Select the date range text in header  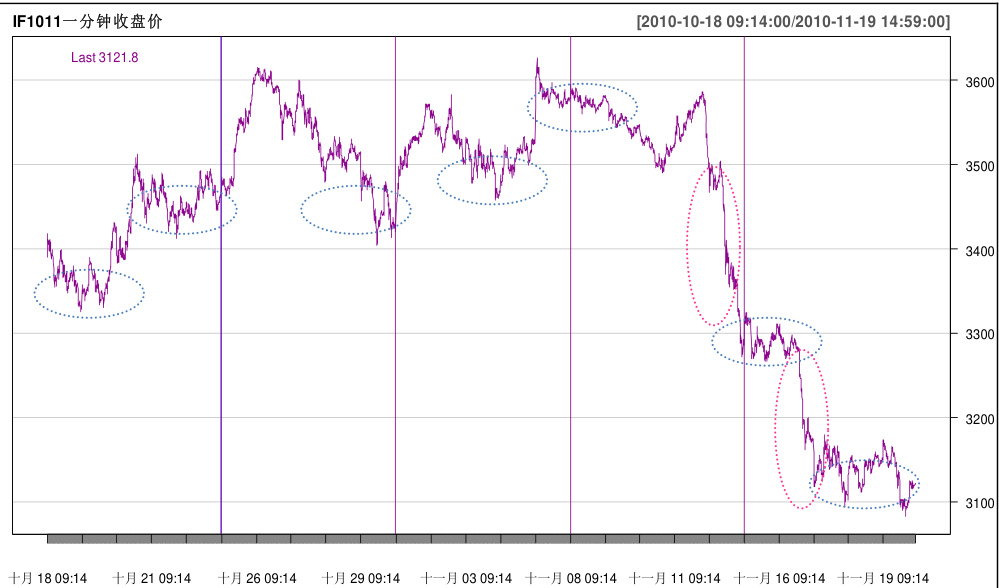(x=792, y=22)
